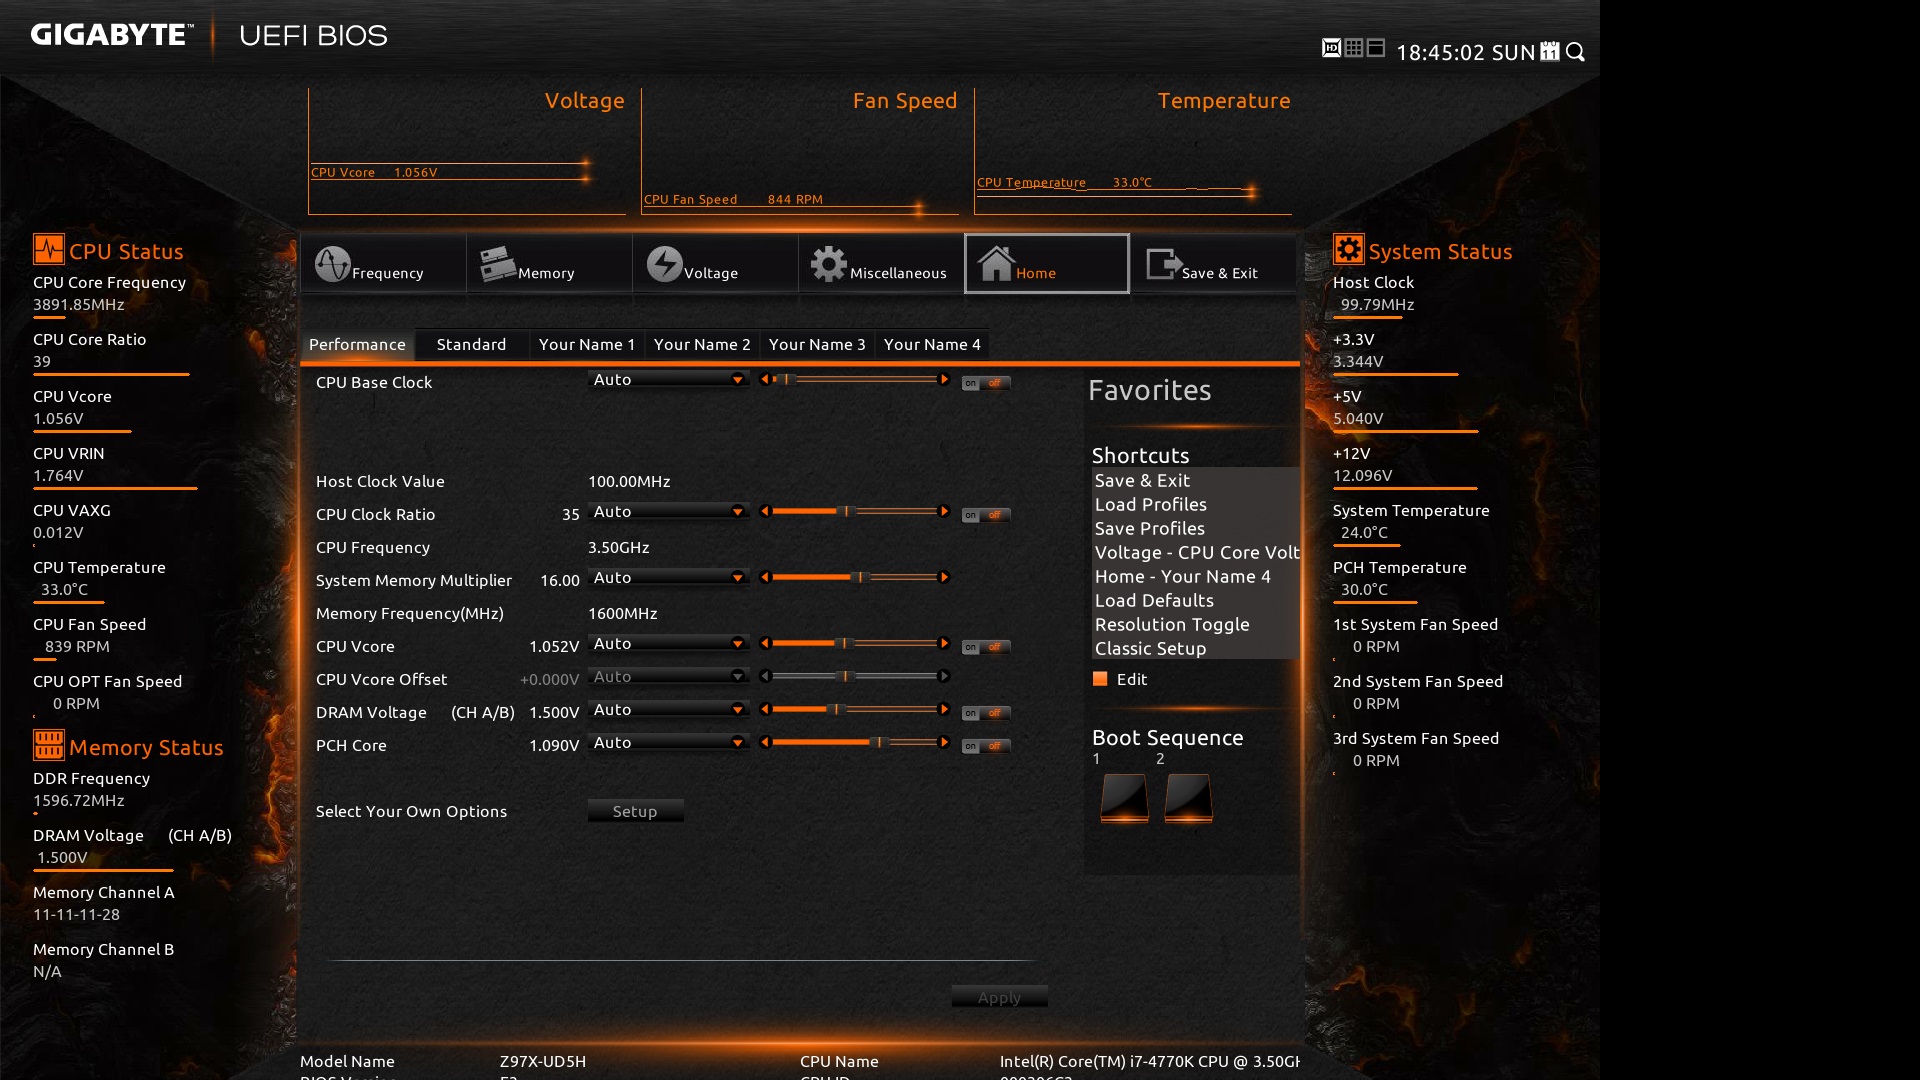Open DRAM Voltage Auto dropdown

[668, 710]
